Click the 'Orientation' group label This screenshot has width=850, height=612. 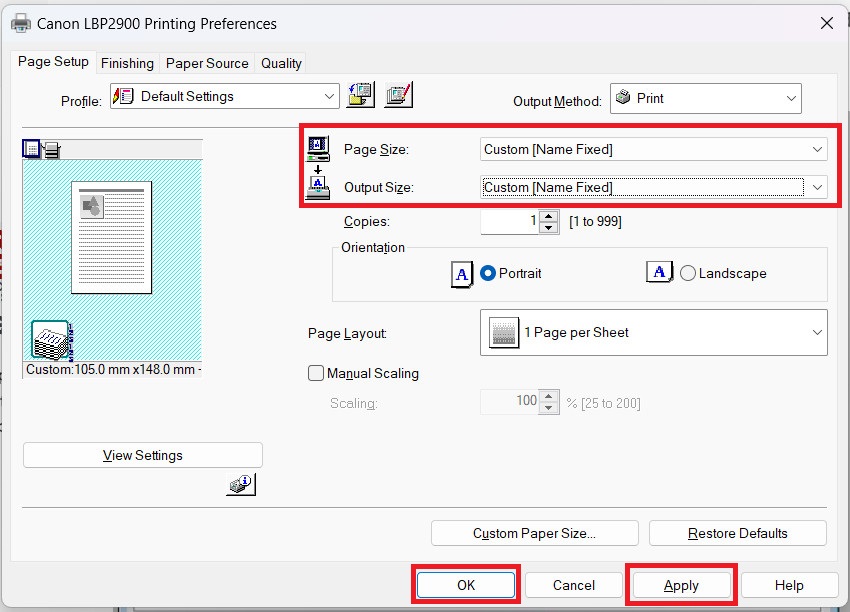coord(373,247)
